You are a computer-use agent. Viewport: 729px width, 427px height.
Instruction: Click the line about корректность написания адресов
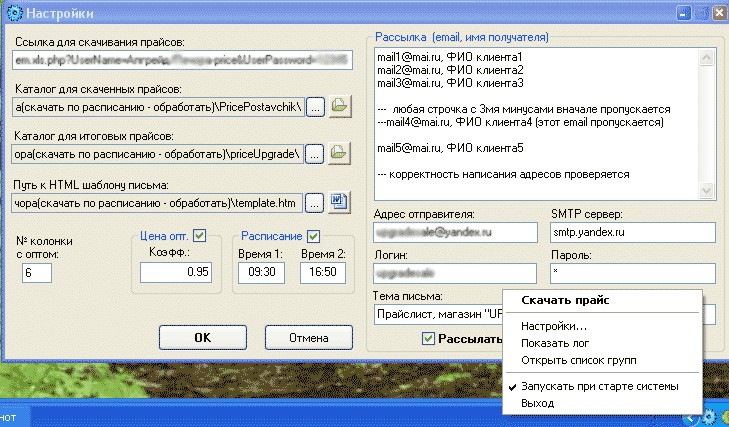(x=504, y=174)
